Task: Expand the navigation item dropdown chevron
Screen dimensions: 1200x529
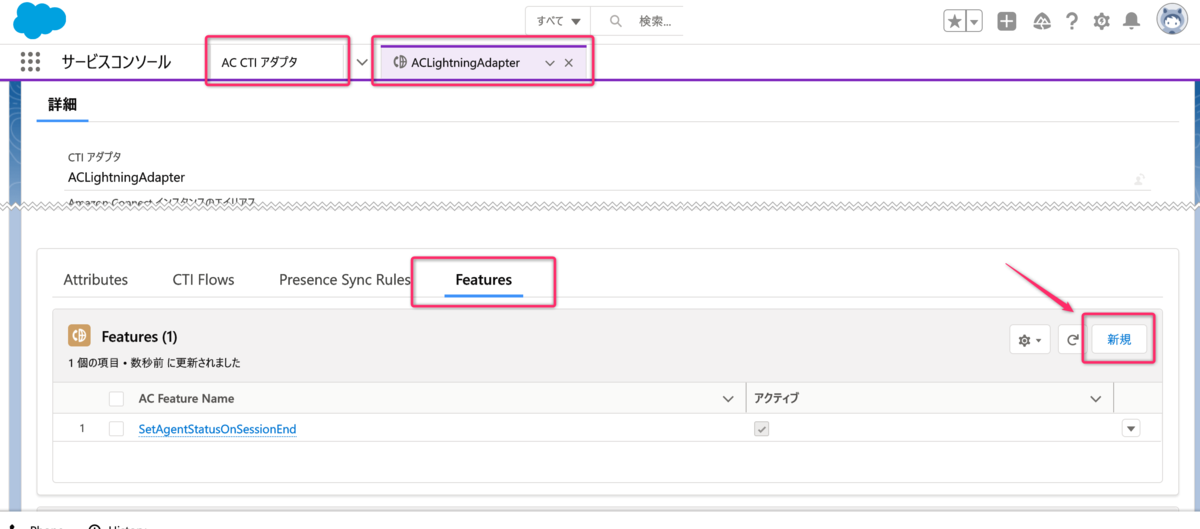Action: [362, 62]
